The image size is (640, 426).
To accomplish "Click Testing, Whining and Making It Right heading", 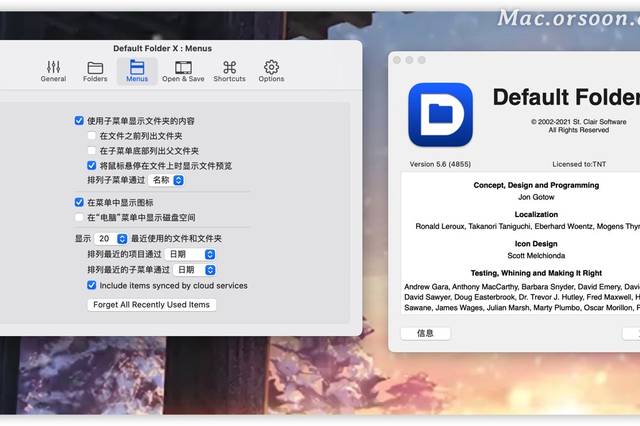I will click(x=536, y=273).
